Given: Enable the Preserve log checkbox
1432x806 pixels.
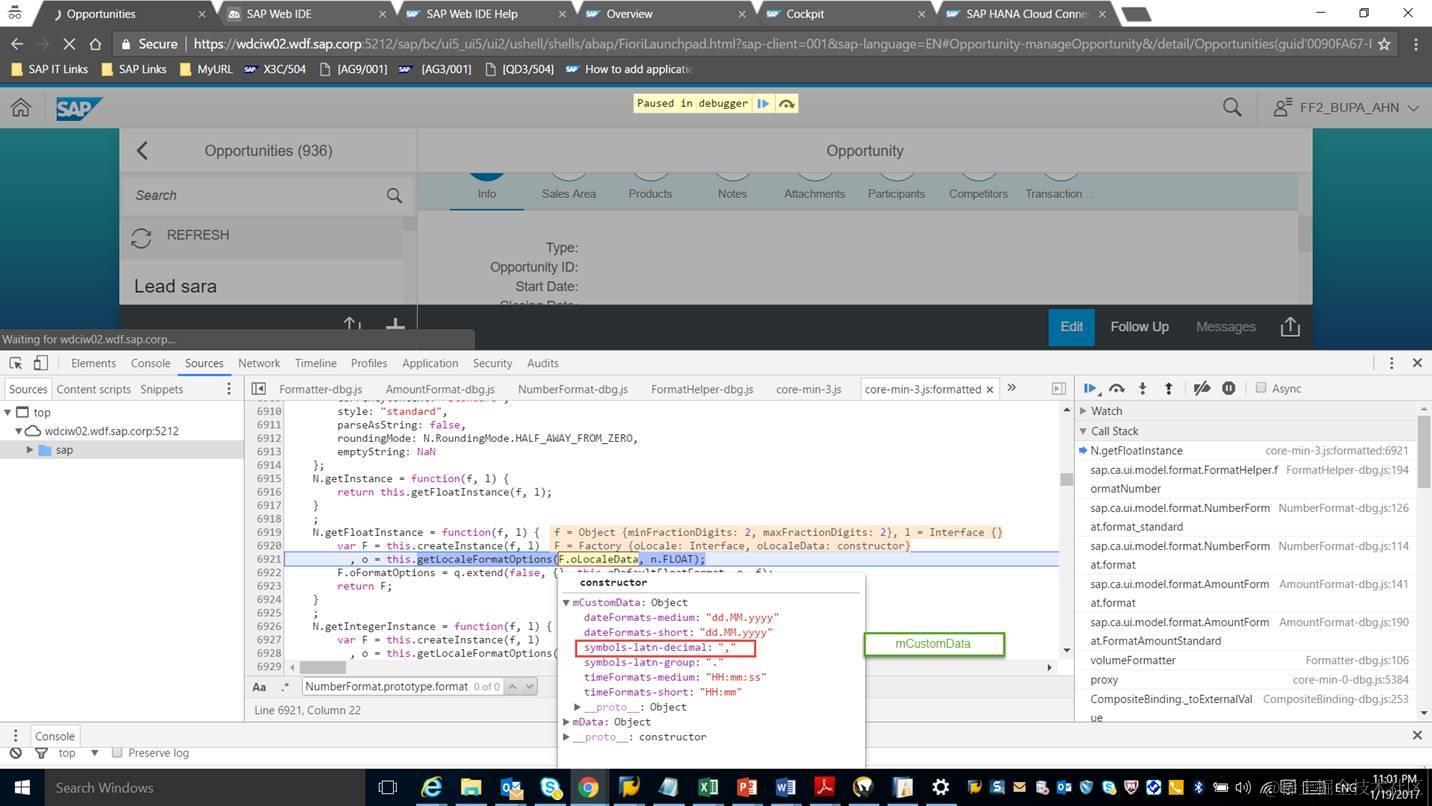Looking at the screenshot, I should pos(117,753).
